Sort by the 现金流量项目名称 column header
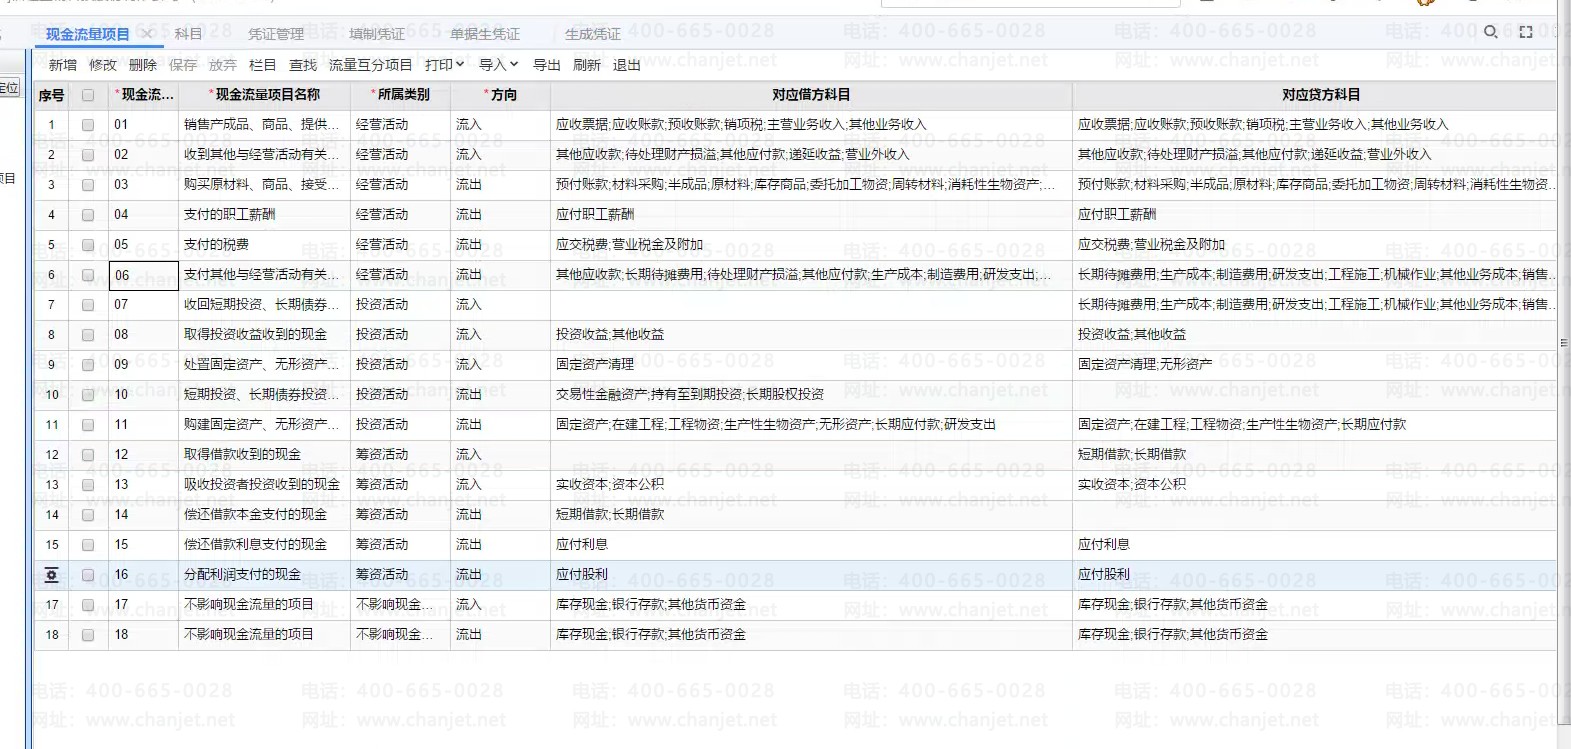Image resolution: width=1571 pixels, height=749 pixels. point(265,95)
